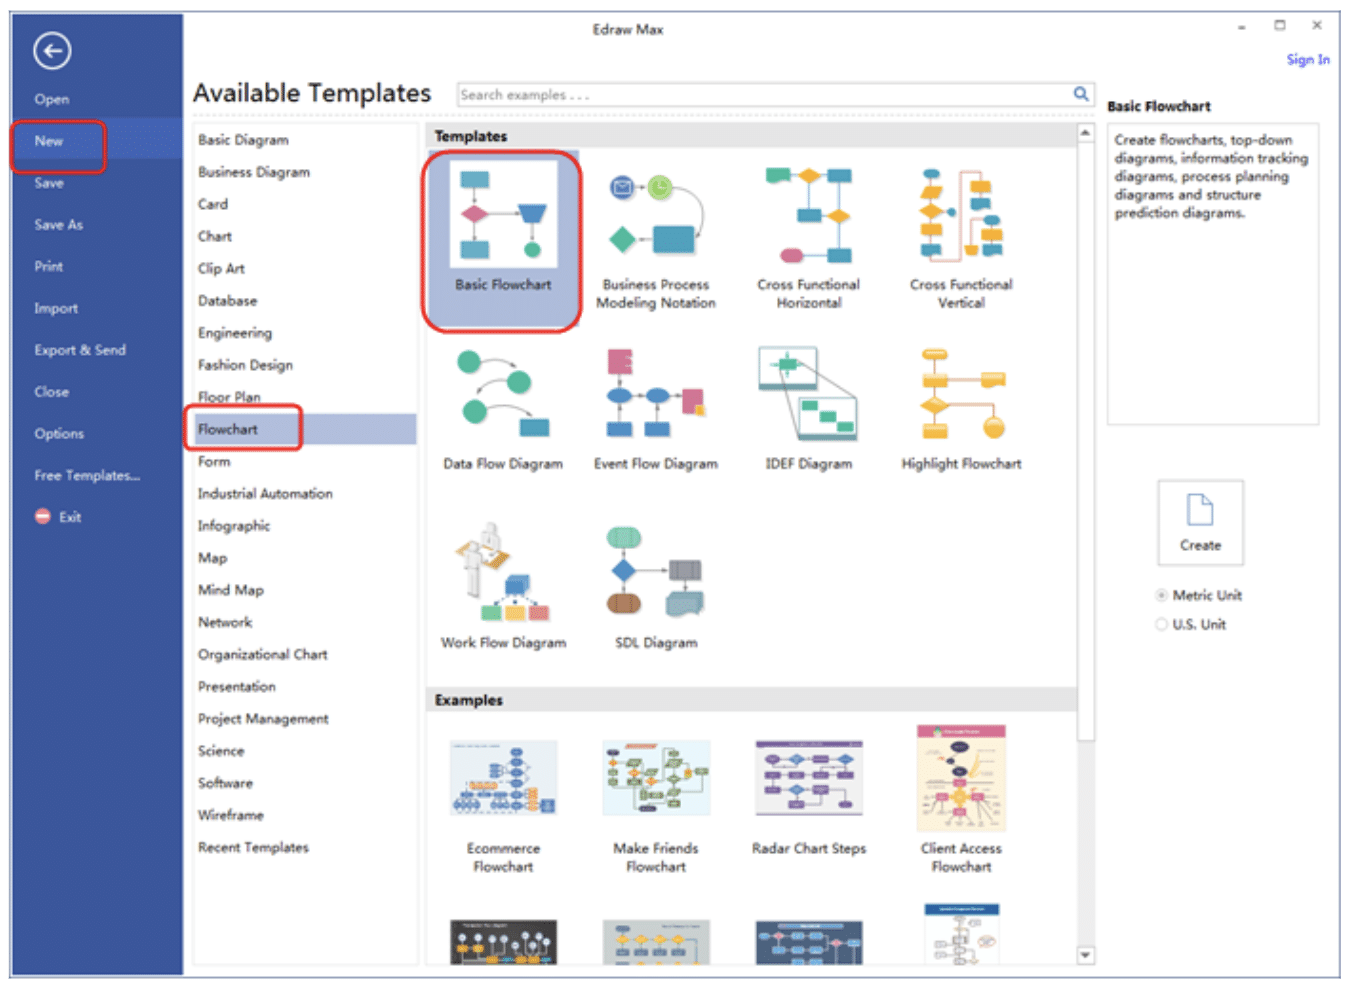Select the Data Flow Diagram template
The width and height of the screenshot is (1350, 988).
[503, 409]
